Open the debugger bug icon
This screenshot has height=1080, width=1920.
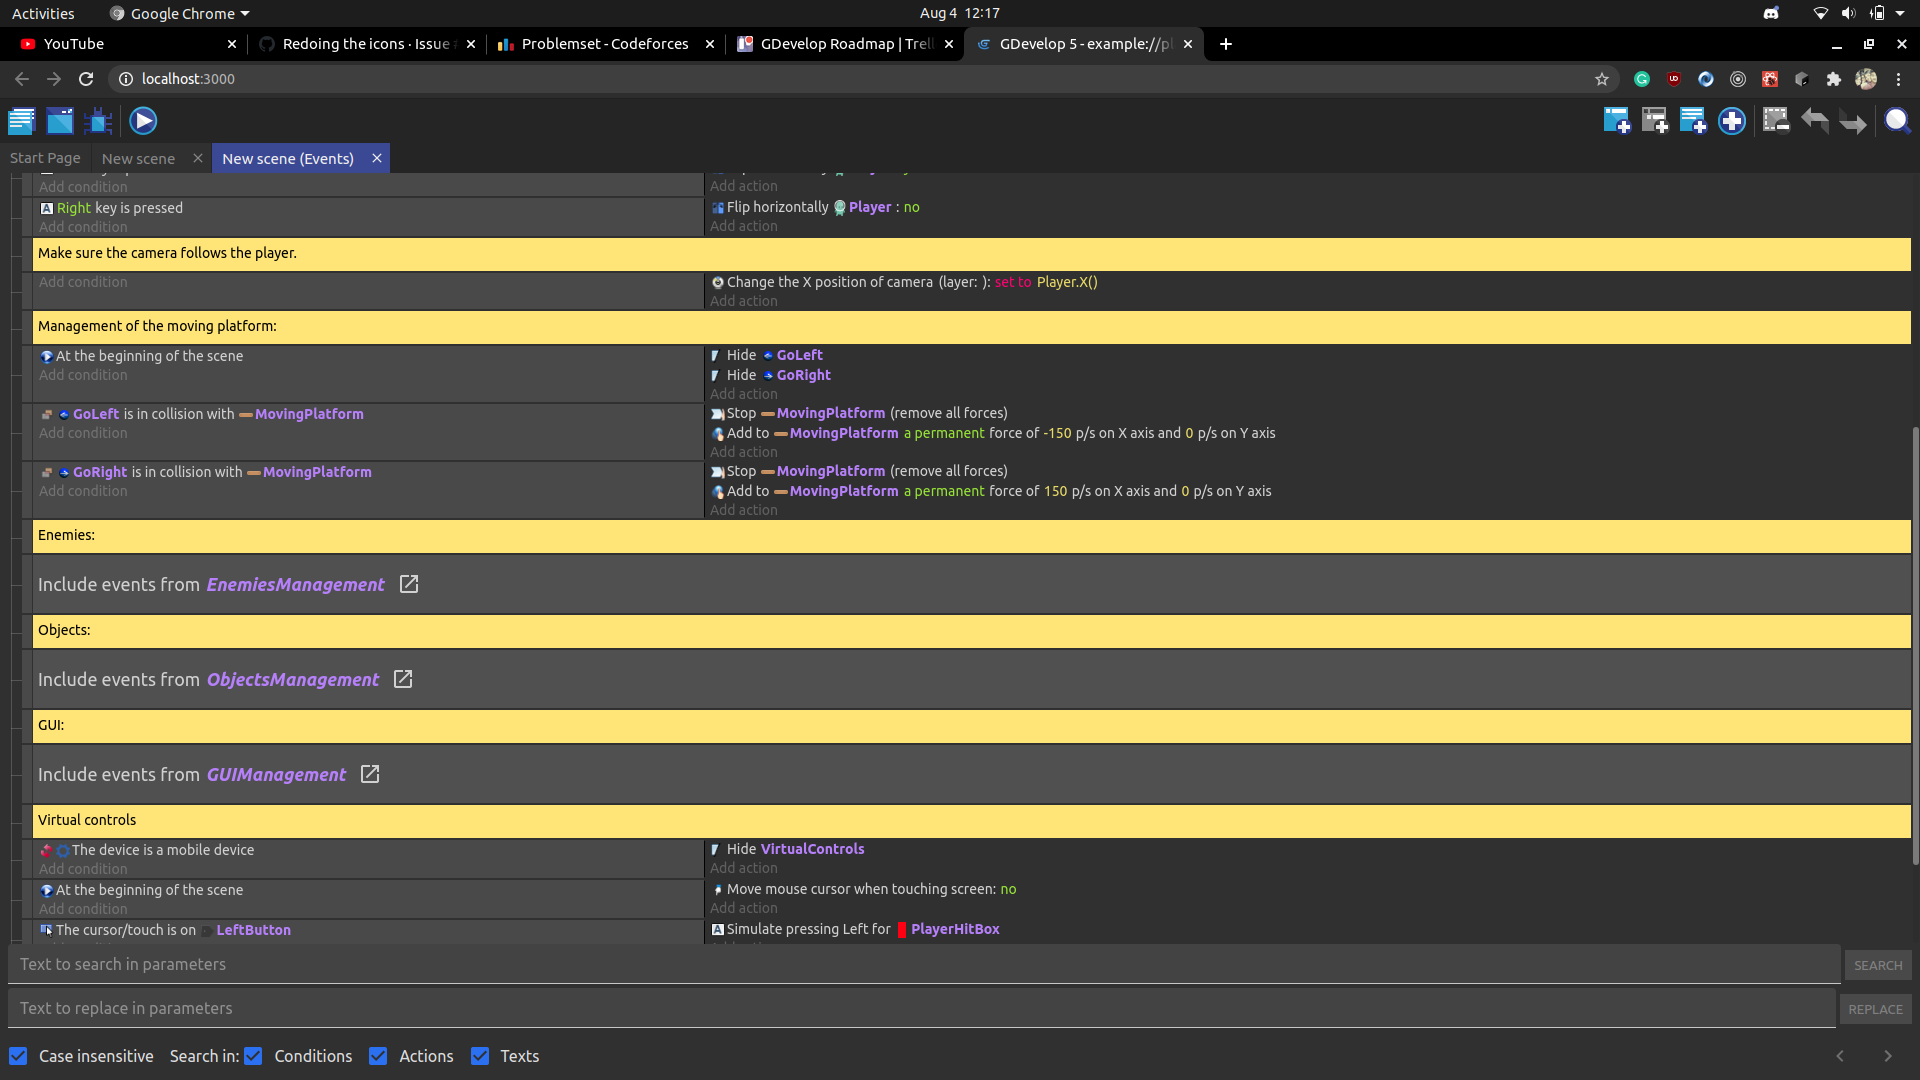click(98, 121)
